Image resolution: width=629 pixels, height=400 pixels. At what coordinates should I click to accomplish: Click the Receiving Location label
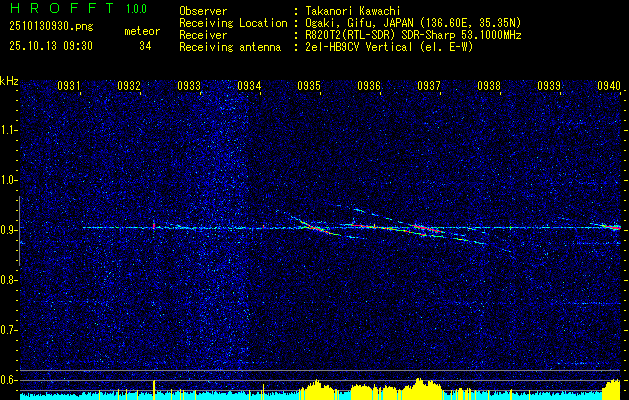(x=233, y=23)
